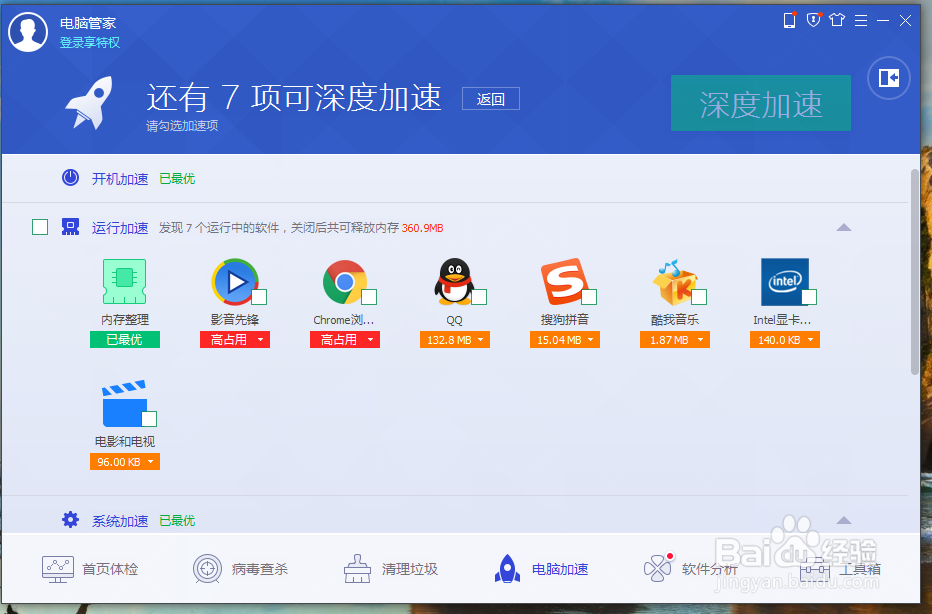Click the 开机加速 heading link

coord(120,179)
